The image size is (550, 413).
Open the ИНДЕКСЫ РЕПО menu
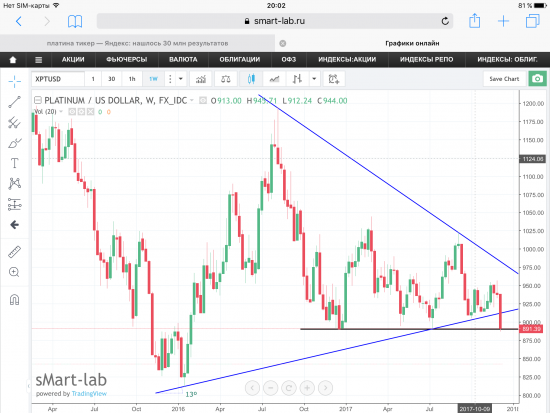point(427,60)
